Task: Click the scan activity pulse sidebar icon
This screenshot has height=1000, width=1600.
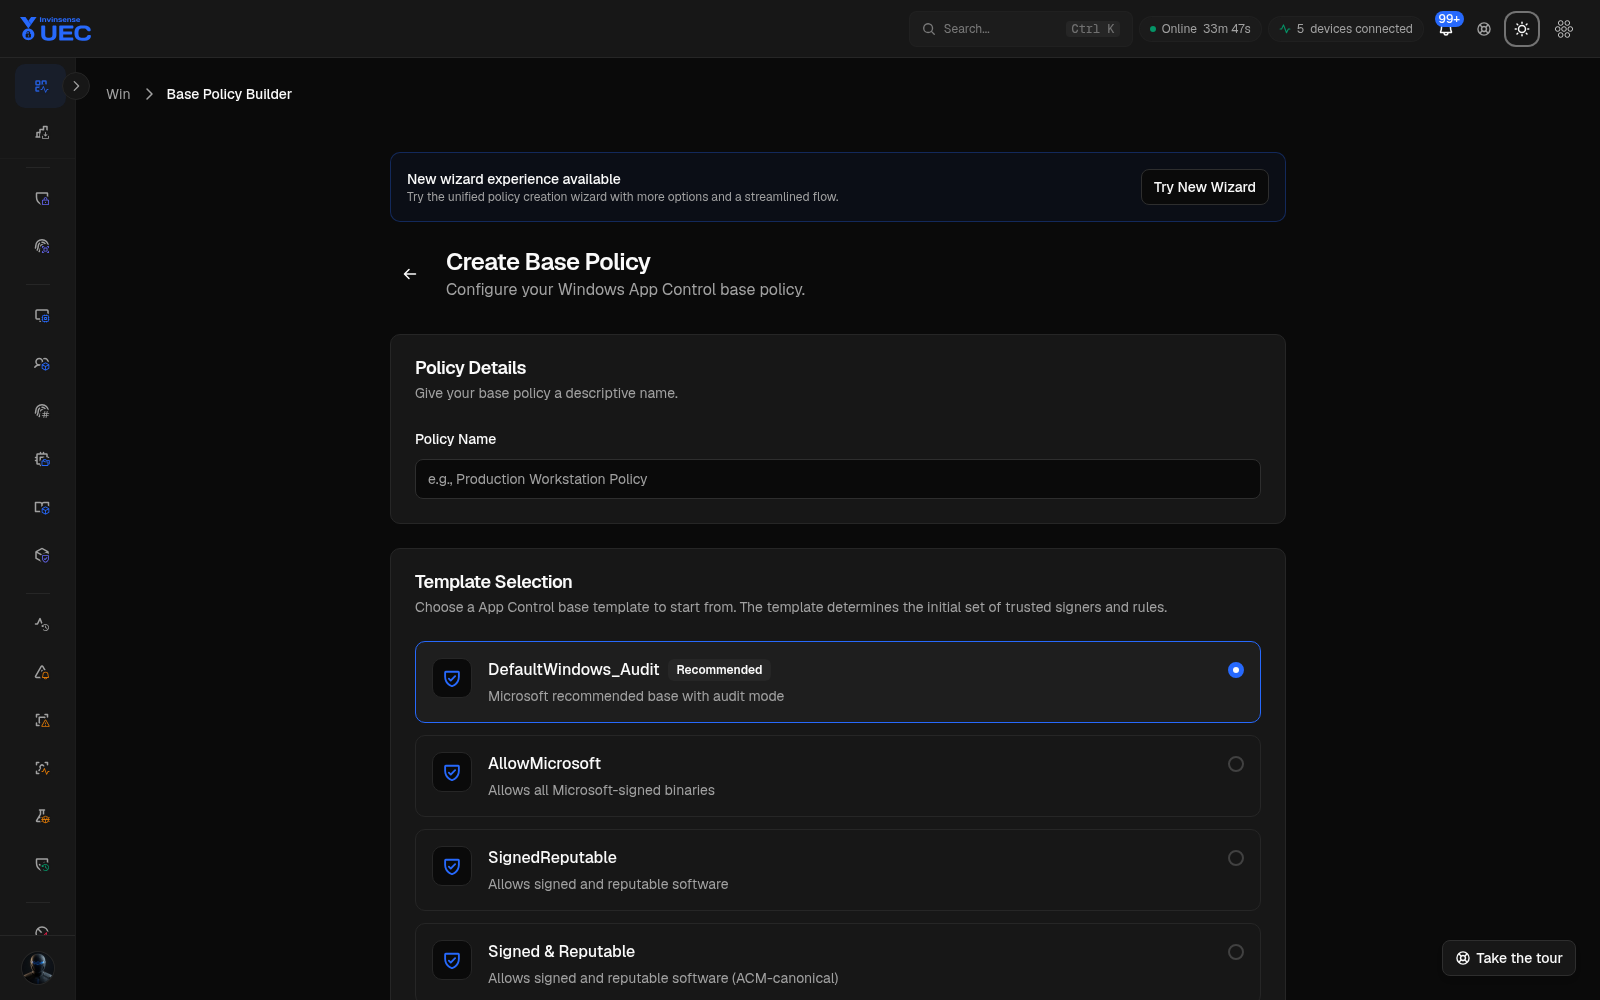Action: [x=42, y=768]
